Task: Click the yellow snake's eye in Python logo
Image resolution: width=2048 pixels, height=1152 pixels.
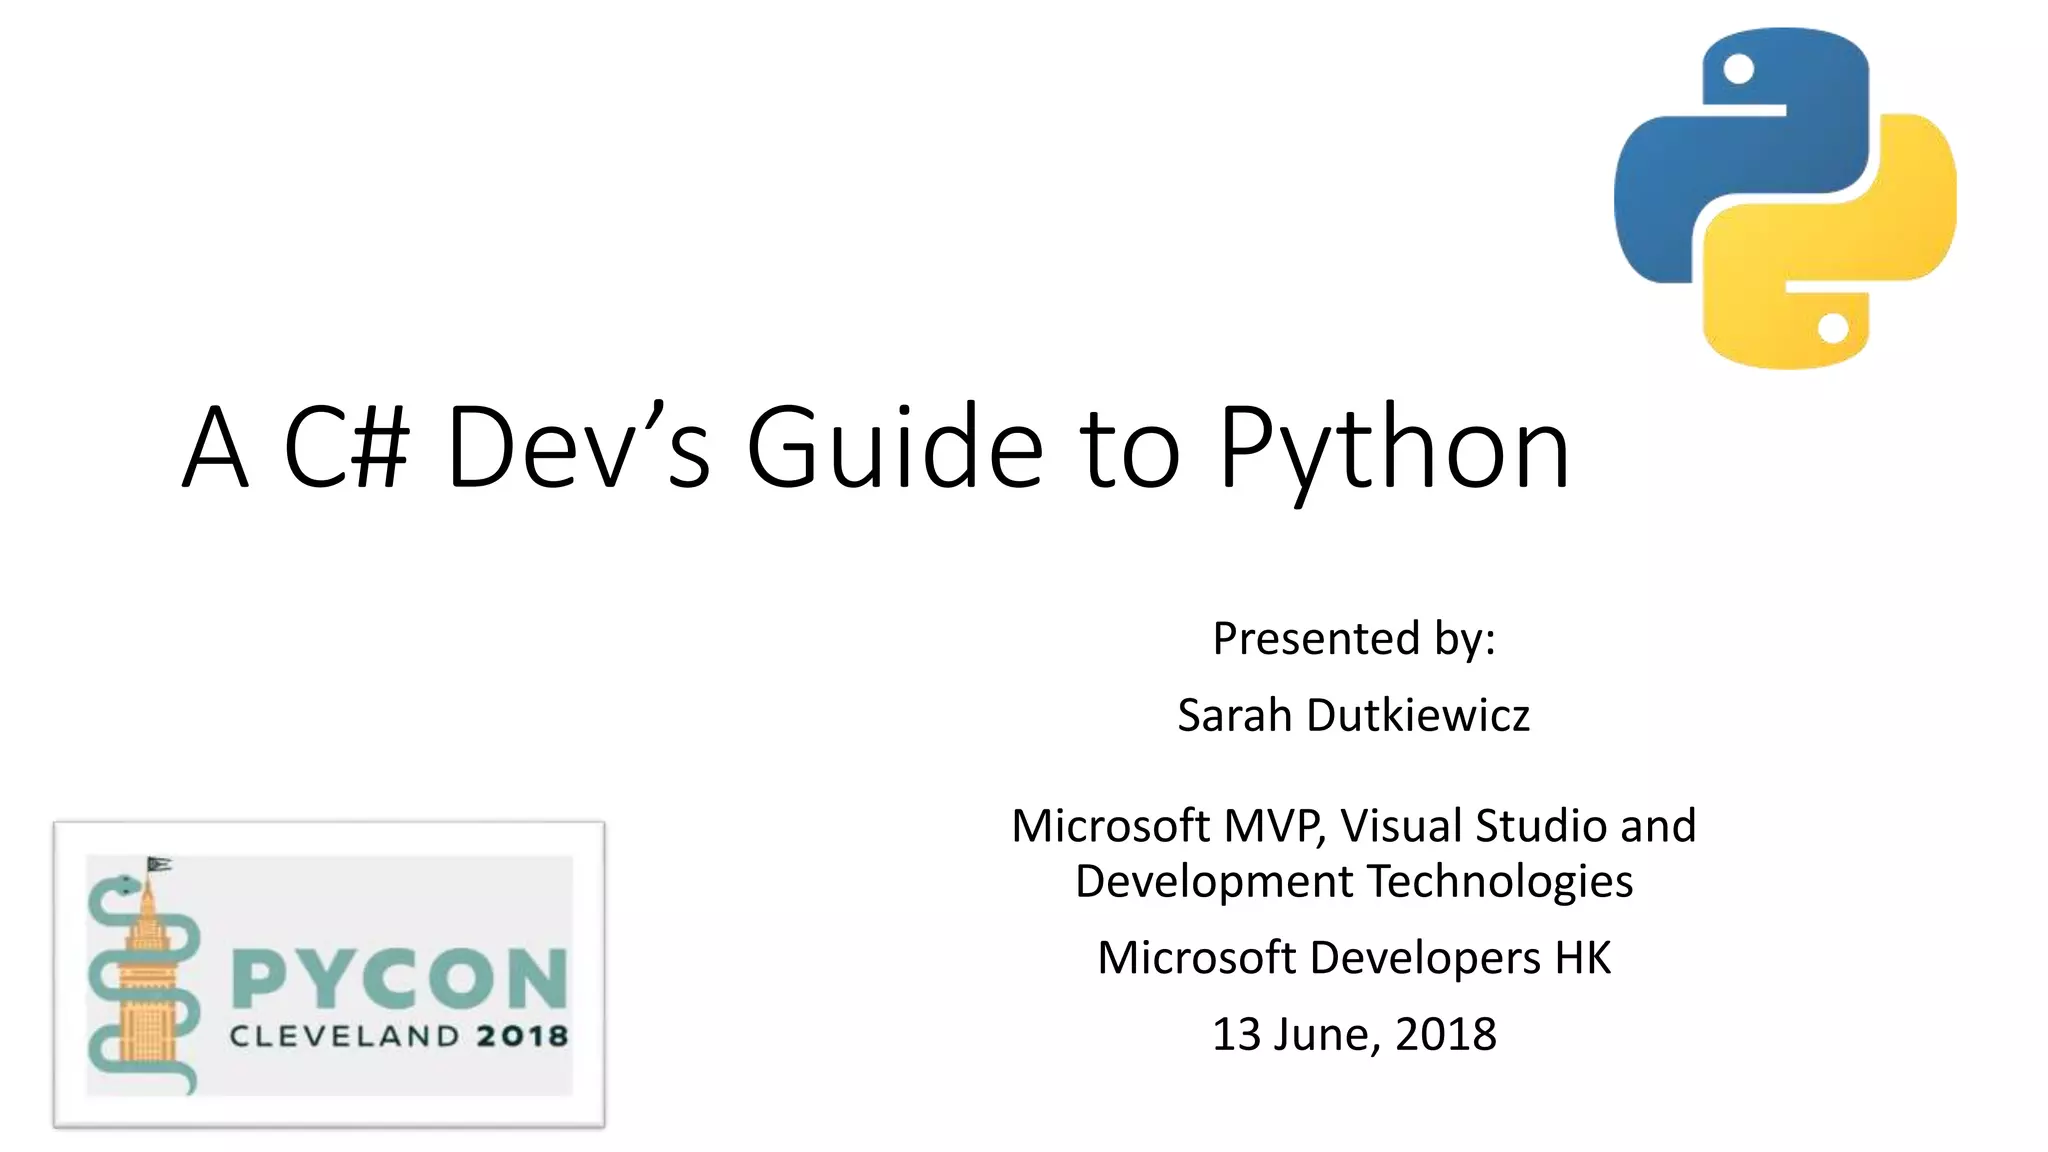Action: (1832, 328)
